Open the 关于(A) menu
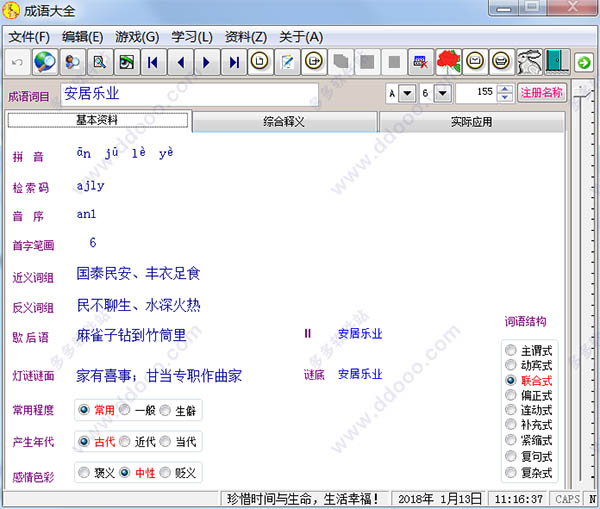This screenshot has height=509, width=600. click(301, 37)
